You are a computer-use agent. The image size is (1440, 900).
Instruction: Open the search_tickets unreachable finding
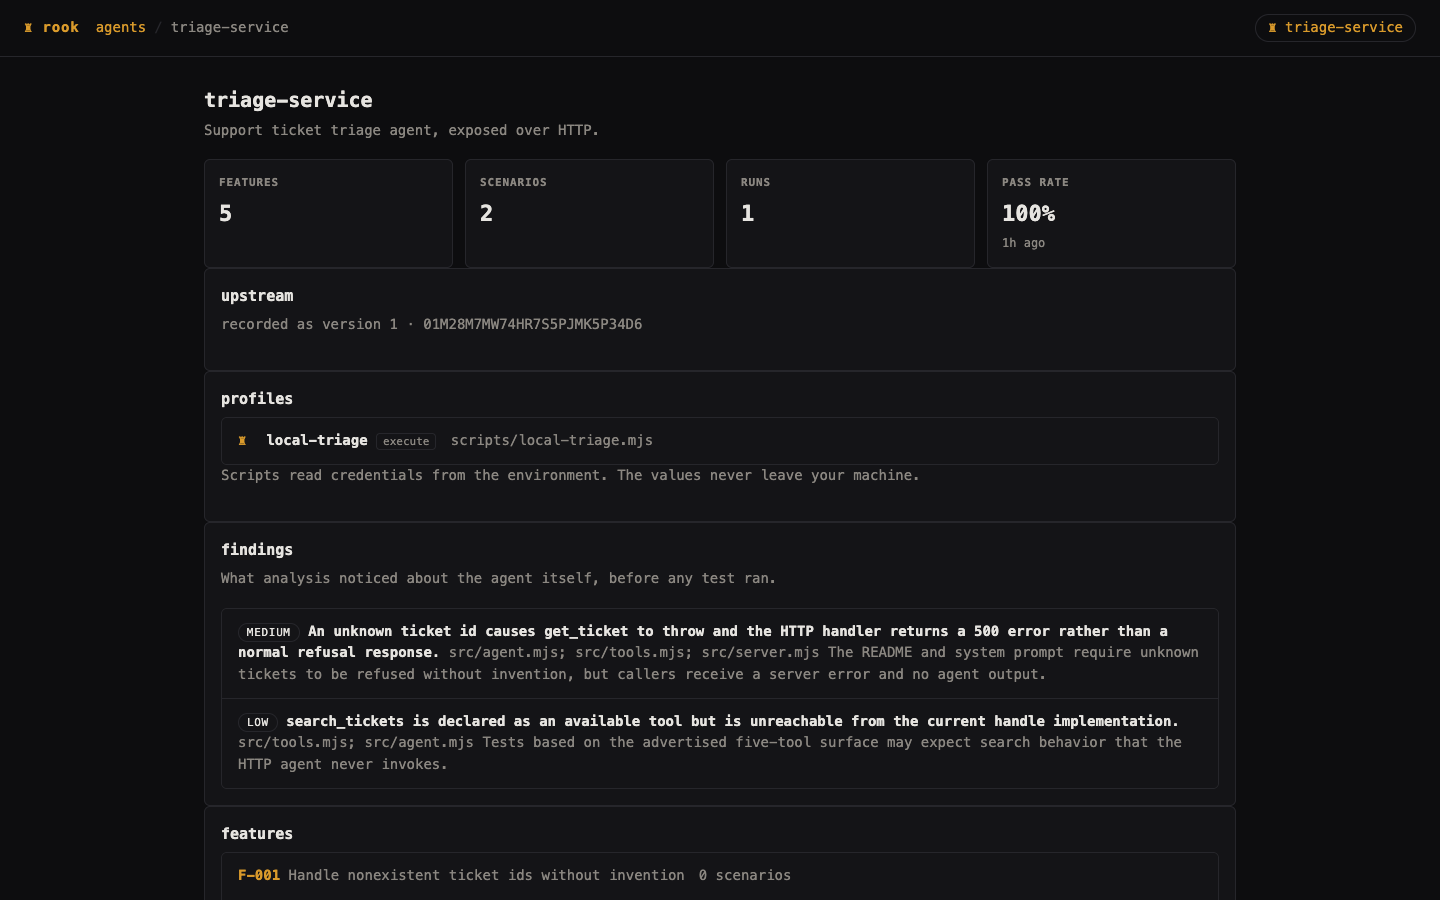pyautogui.click(x=720, y=743)
